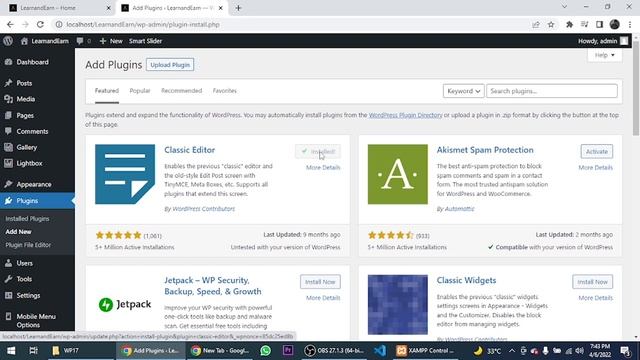The width and height of the screenshot is (640, 360).
Task: Open Plugin File Editor submenu item
Action: coord(28,245)
